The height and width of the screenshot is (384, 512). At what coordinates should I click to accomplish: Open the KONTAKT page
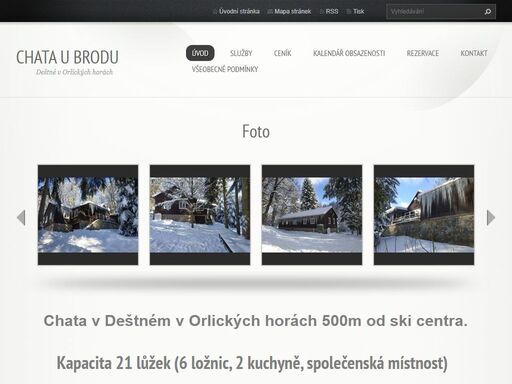click(474, 53)
